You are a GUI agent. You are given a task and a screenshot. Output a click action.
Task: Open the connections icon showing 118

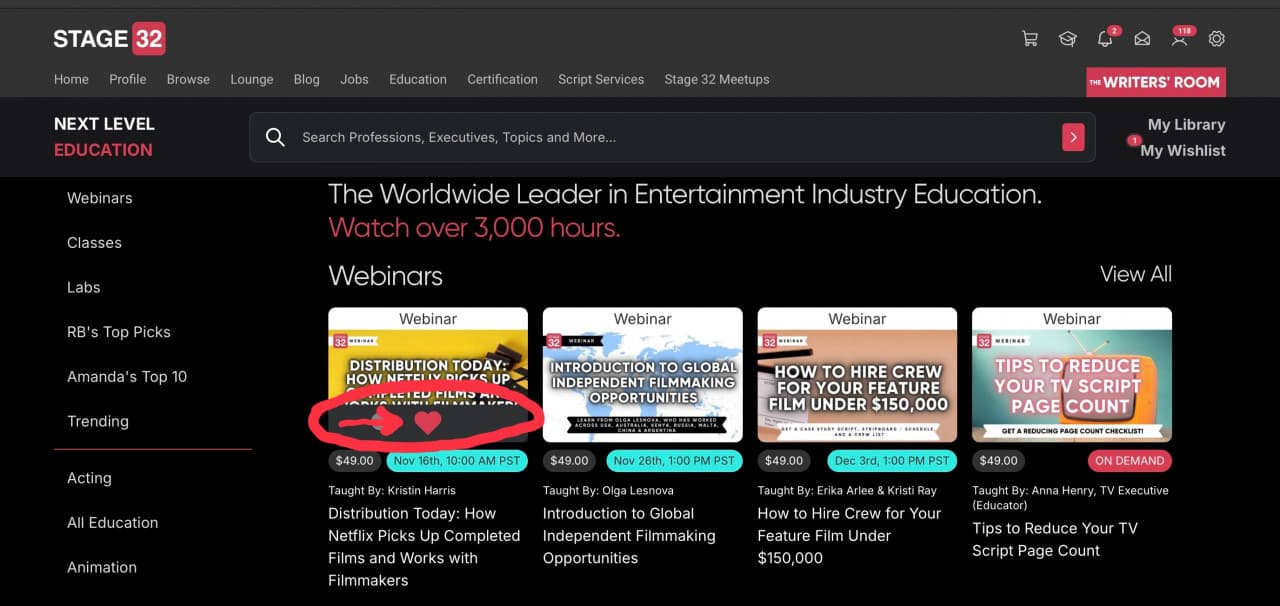tap(1180, 39)
